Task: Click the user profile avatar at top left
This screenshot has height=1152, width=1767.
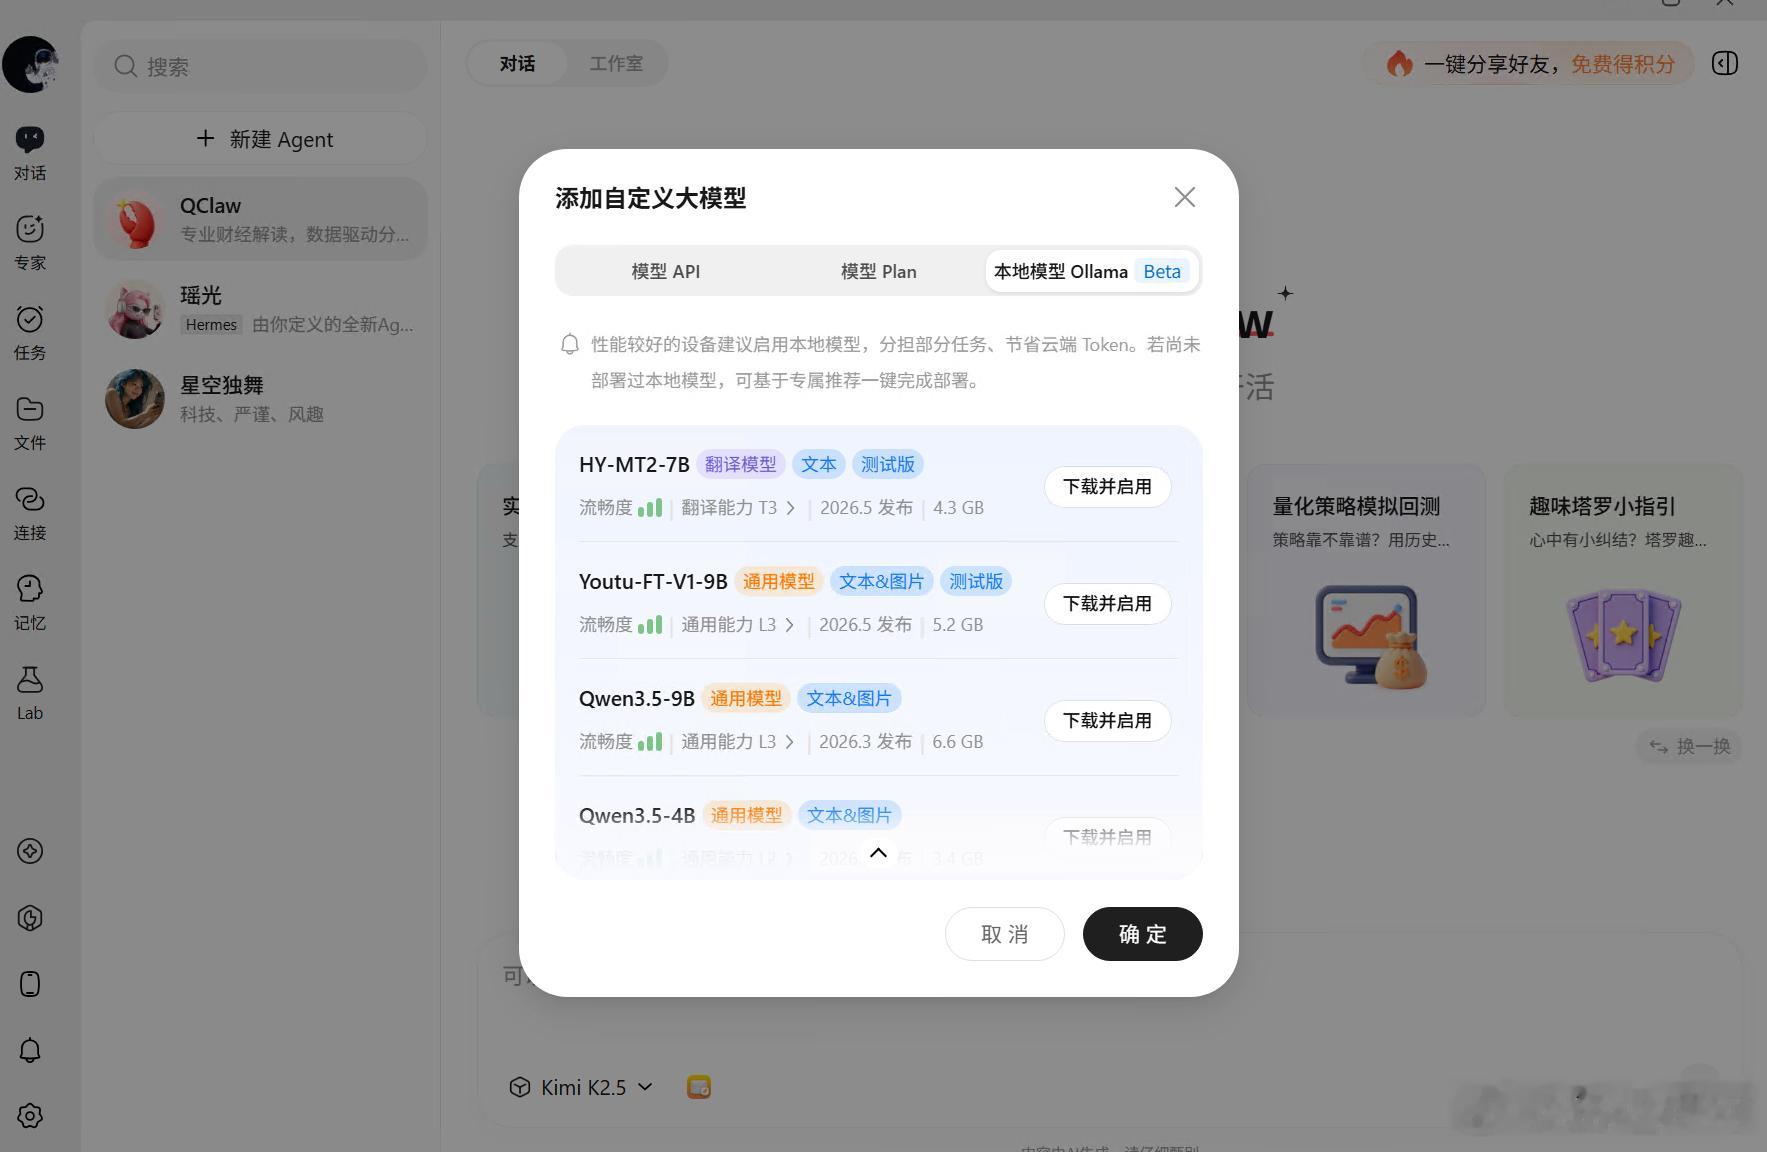Action: pos(30,64)
